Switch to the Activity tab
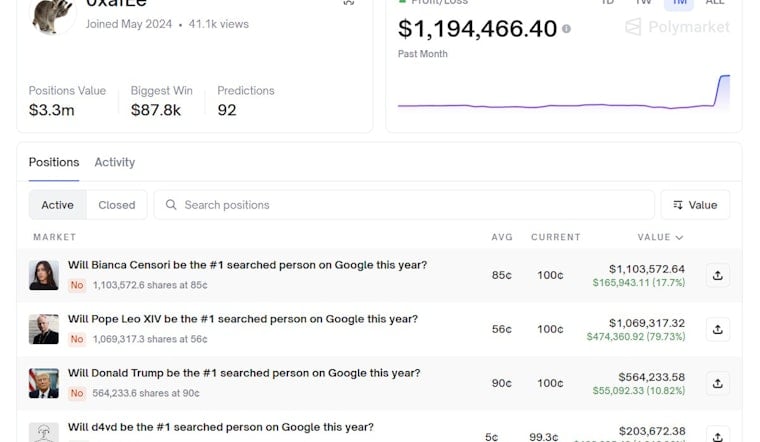 pyautogui.click(x=115, y=162)
